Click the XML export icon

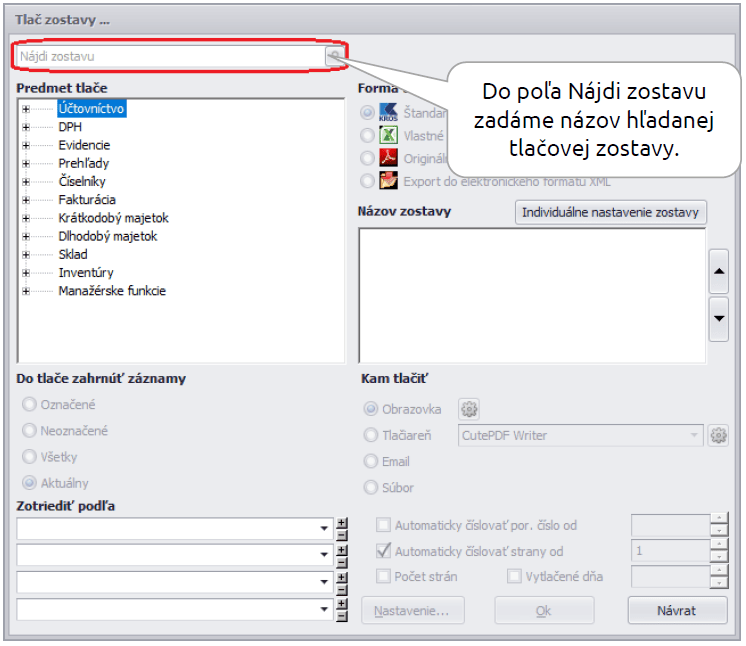(x=389, y=181)
